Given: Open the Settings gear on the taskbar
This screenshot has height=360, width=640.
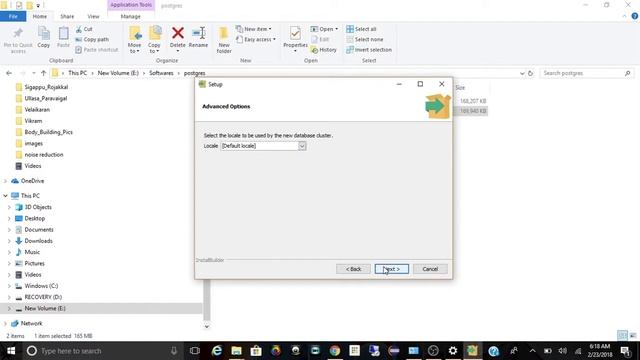Looking at the screenshot, I should click(x=453, y=351).
